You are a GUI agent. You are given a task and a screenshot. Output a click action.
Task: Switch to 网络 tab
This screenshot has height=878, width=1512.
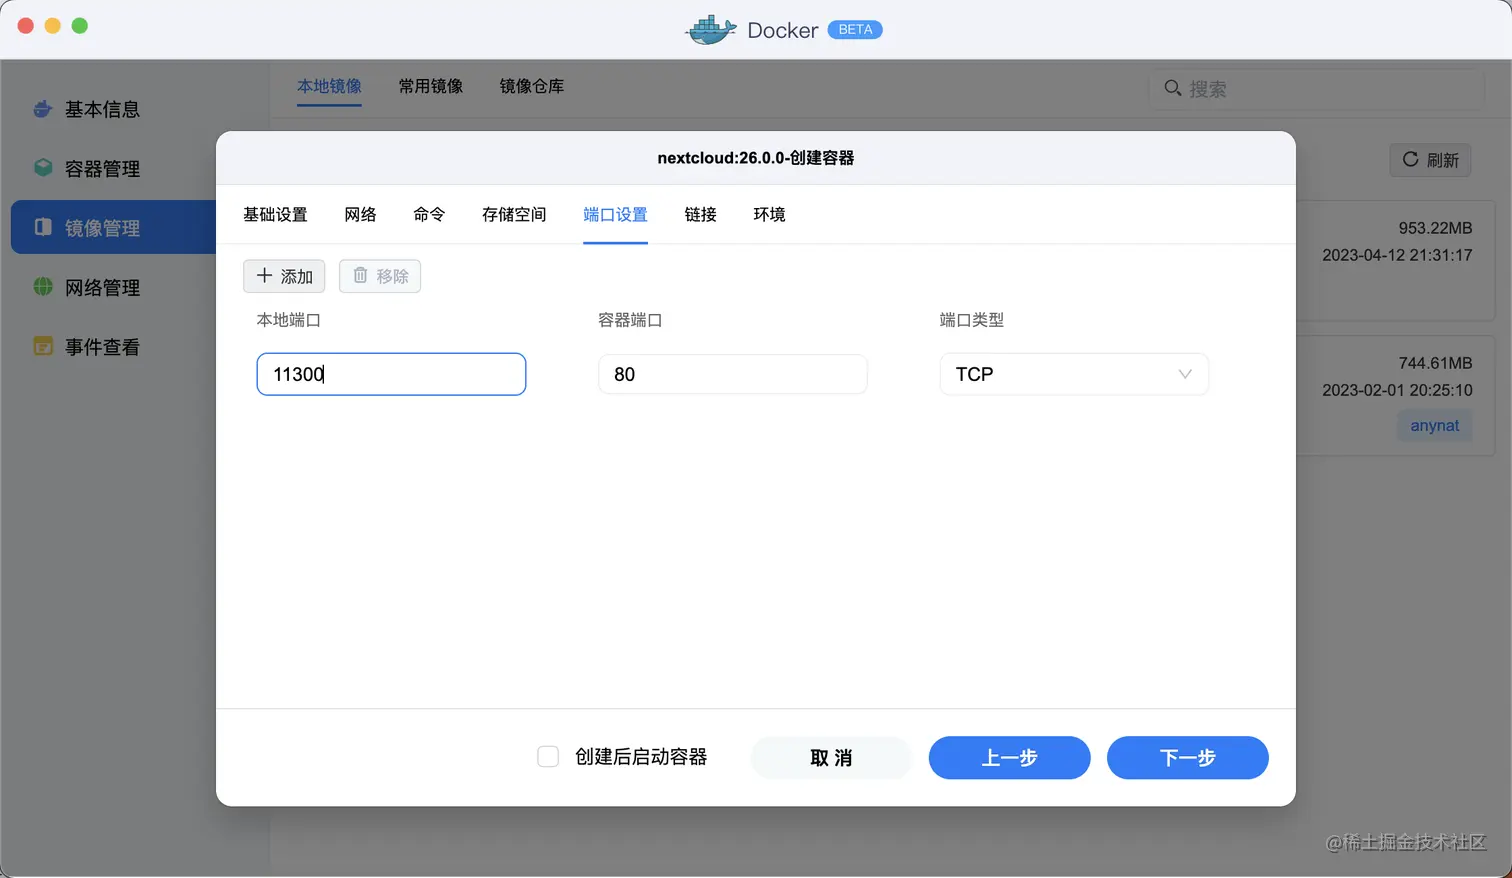360,214
